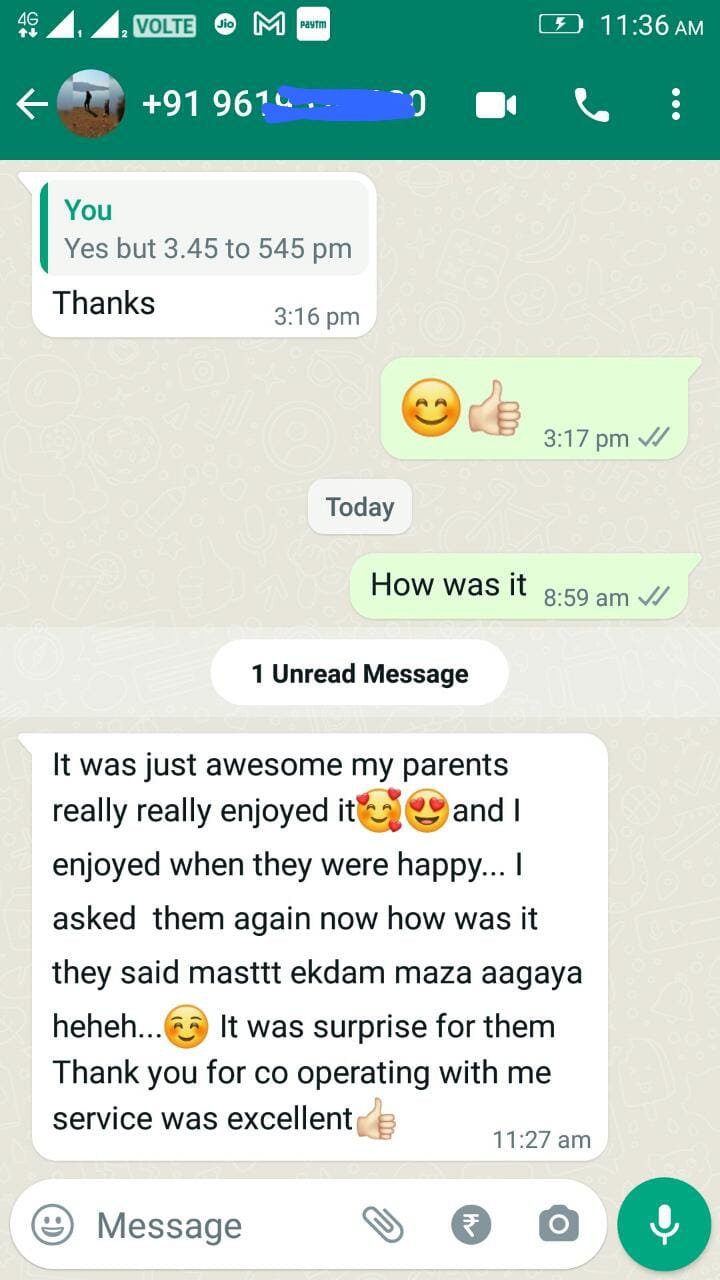This screenshot has height=1280, width=720.
Task: Open the Gmail notification icon in status bar
Action: point(268,25)
